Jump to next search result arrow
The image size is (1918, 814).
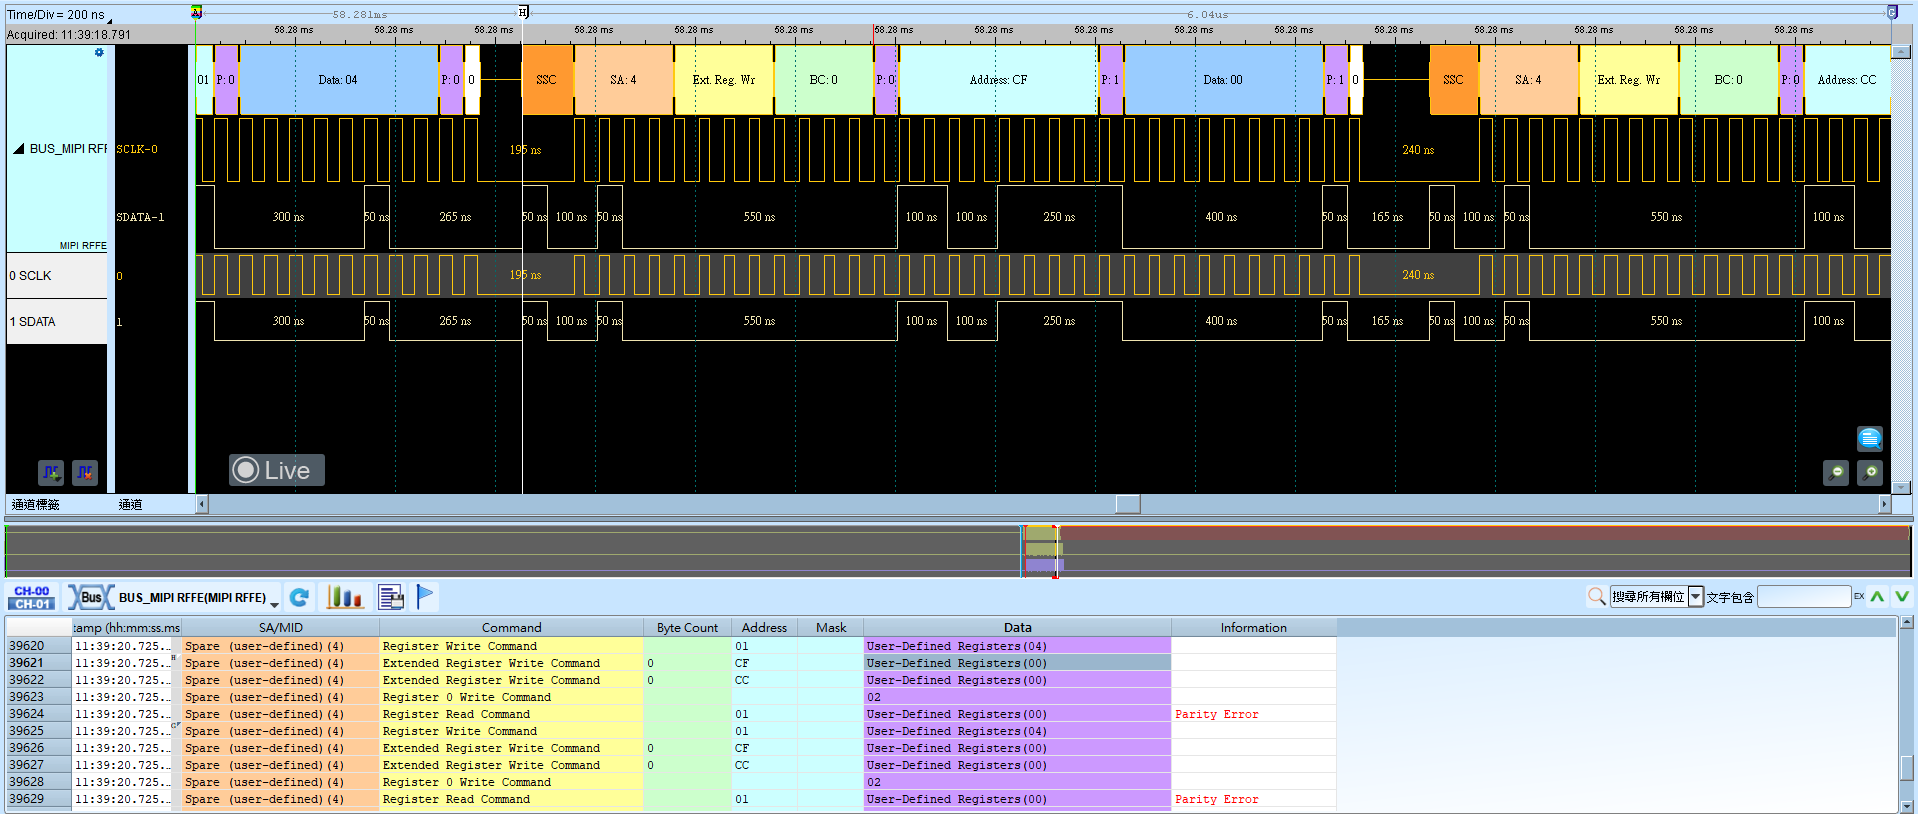point(1901,597)
